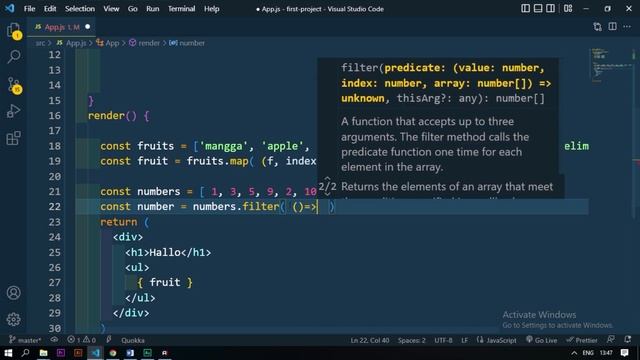The width and height of the screenshot is (640, 360).
Task: Select the App.js editor tab
Action: click(61, 27)
